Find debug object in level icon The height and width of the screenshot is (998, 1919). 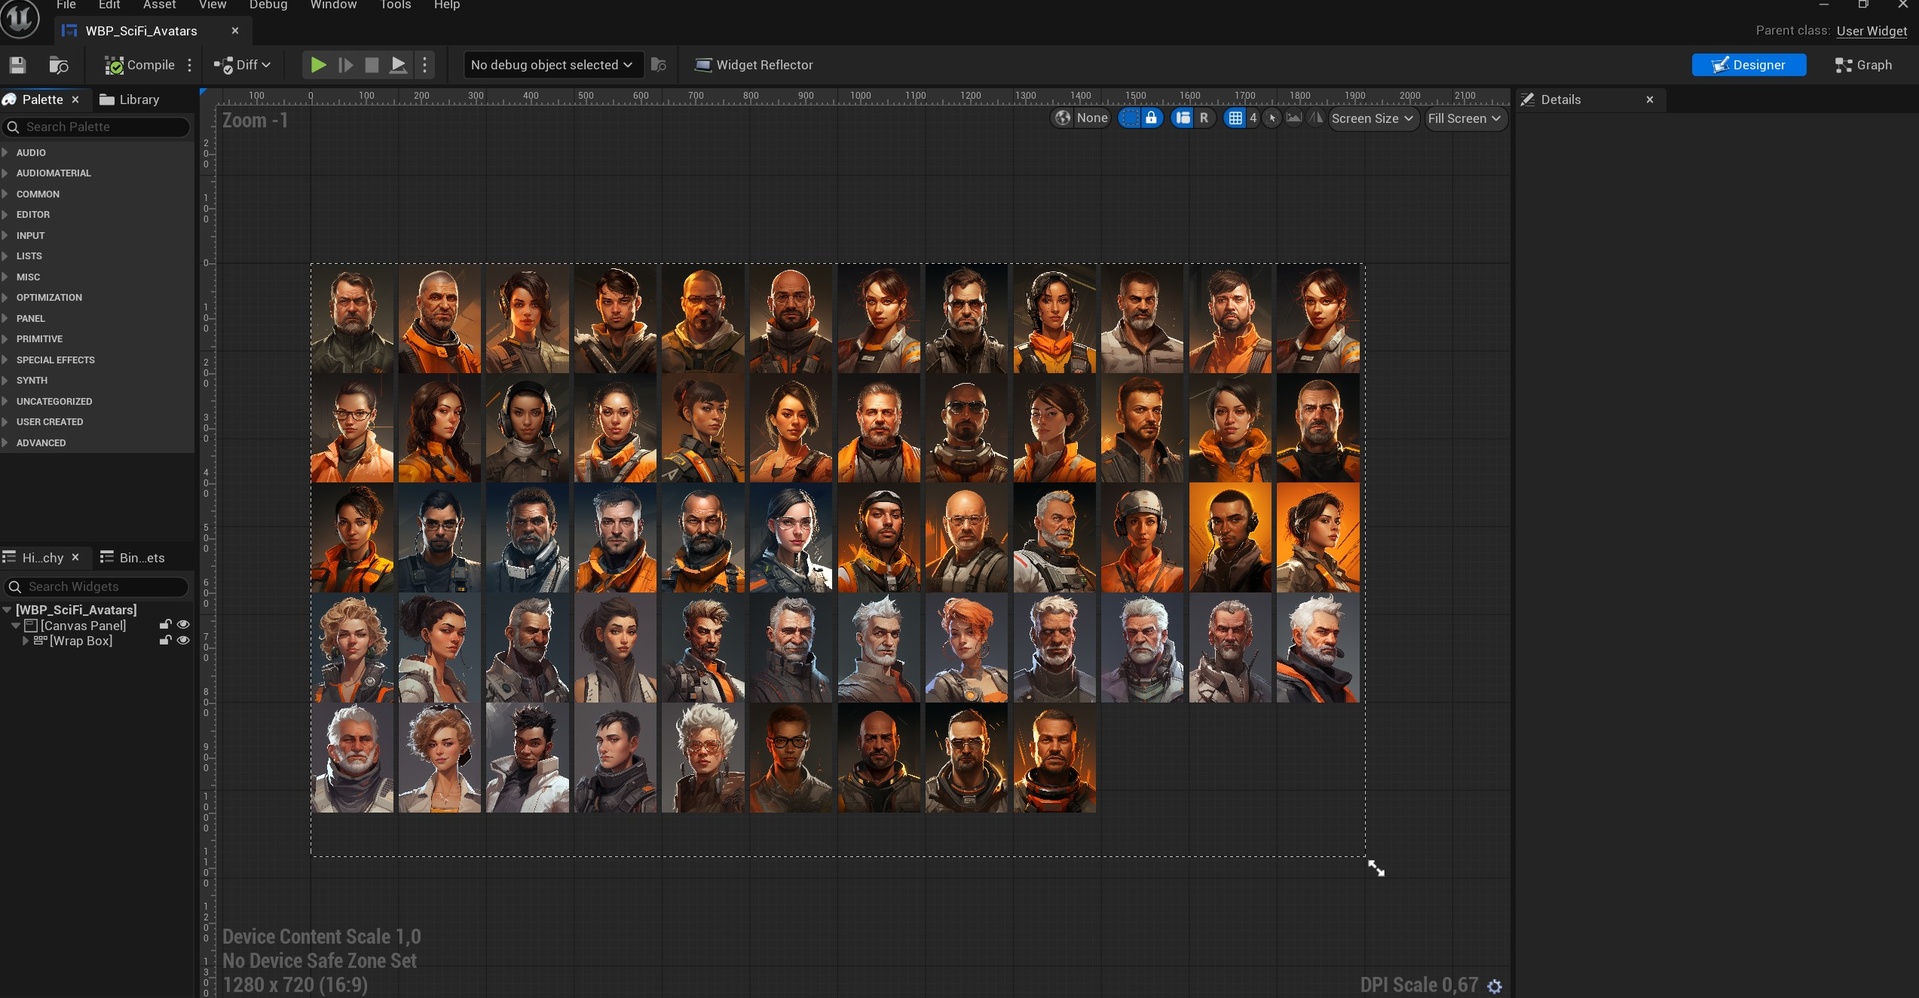658,65
